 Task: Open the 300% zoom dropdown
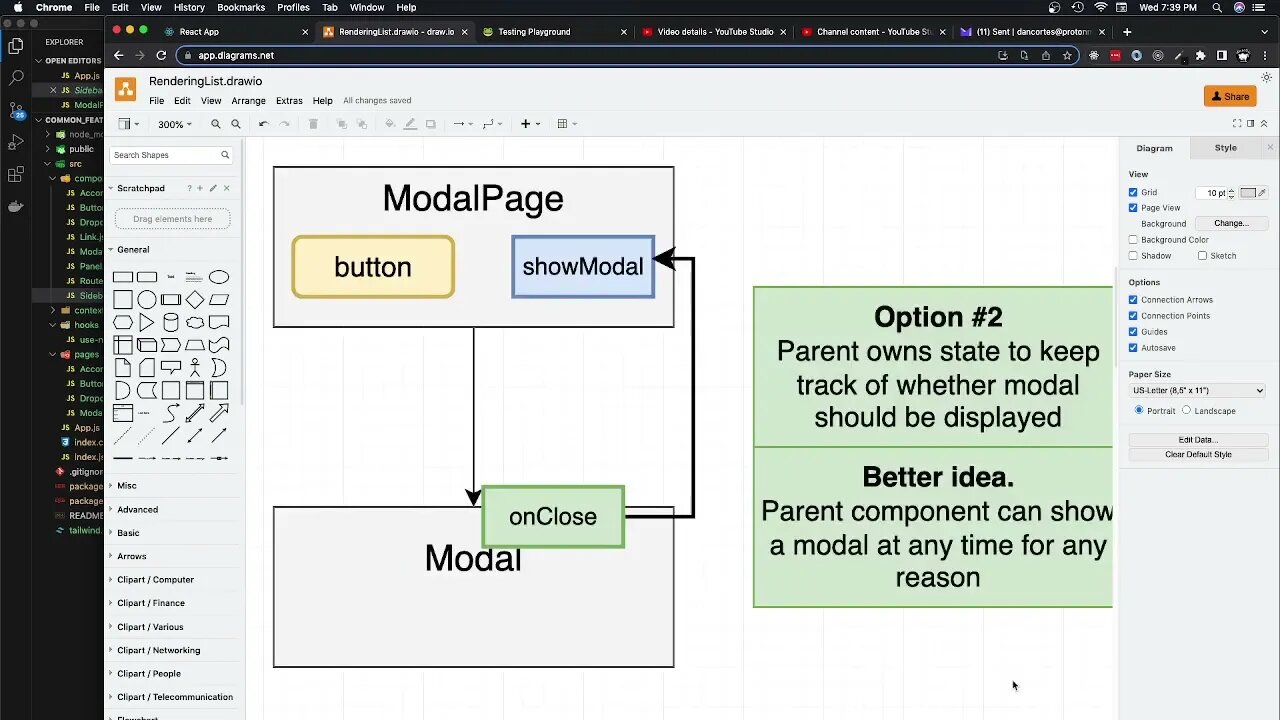pyautogui.click(x=175, y=124)
